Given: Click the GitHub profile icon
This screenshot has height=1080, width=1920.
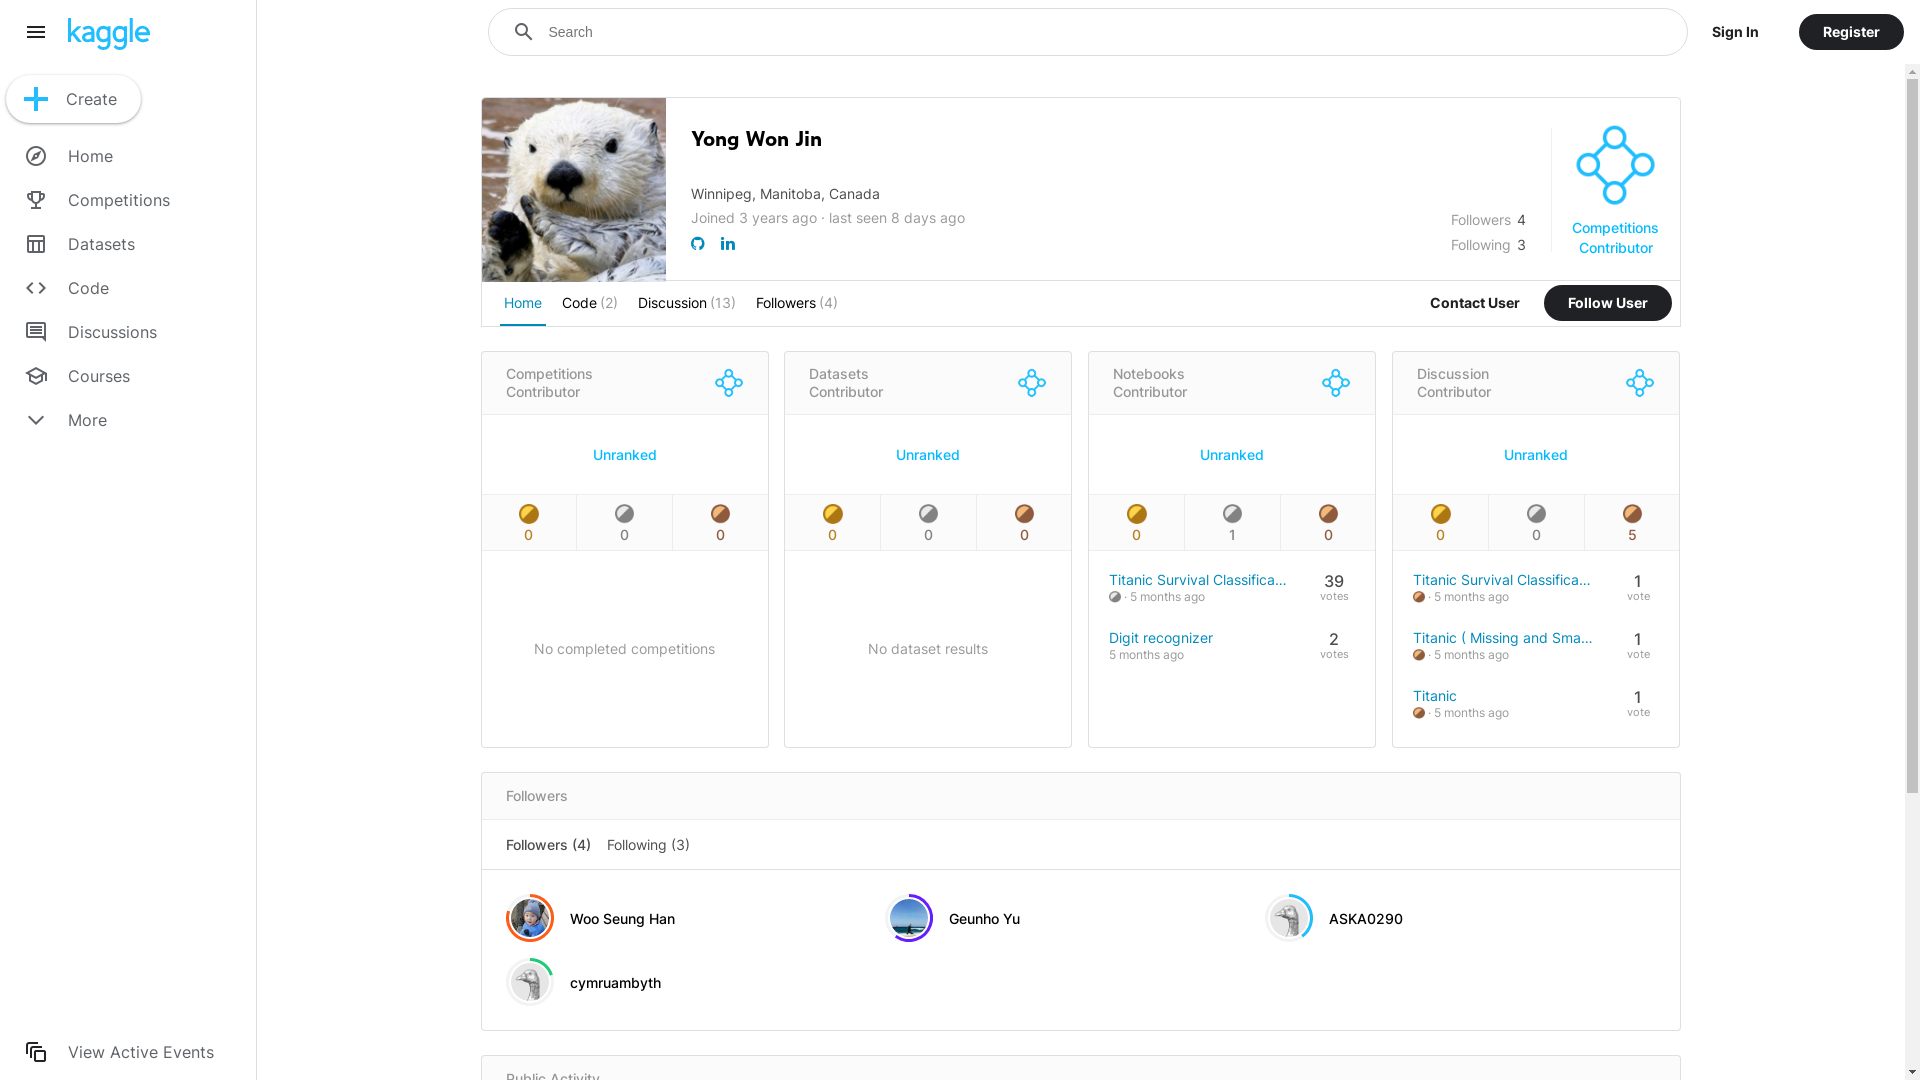Looking at the screenshot, I should point(698,244).
